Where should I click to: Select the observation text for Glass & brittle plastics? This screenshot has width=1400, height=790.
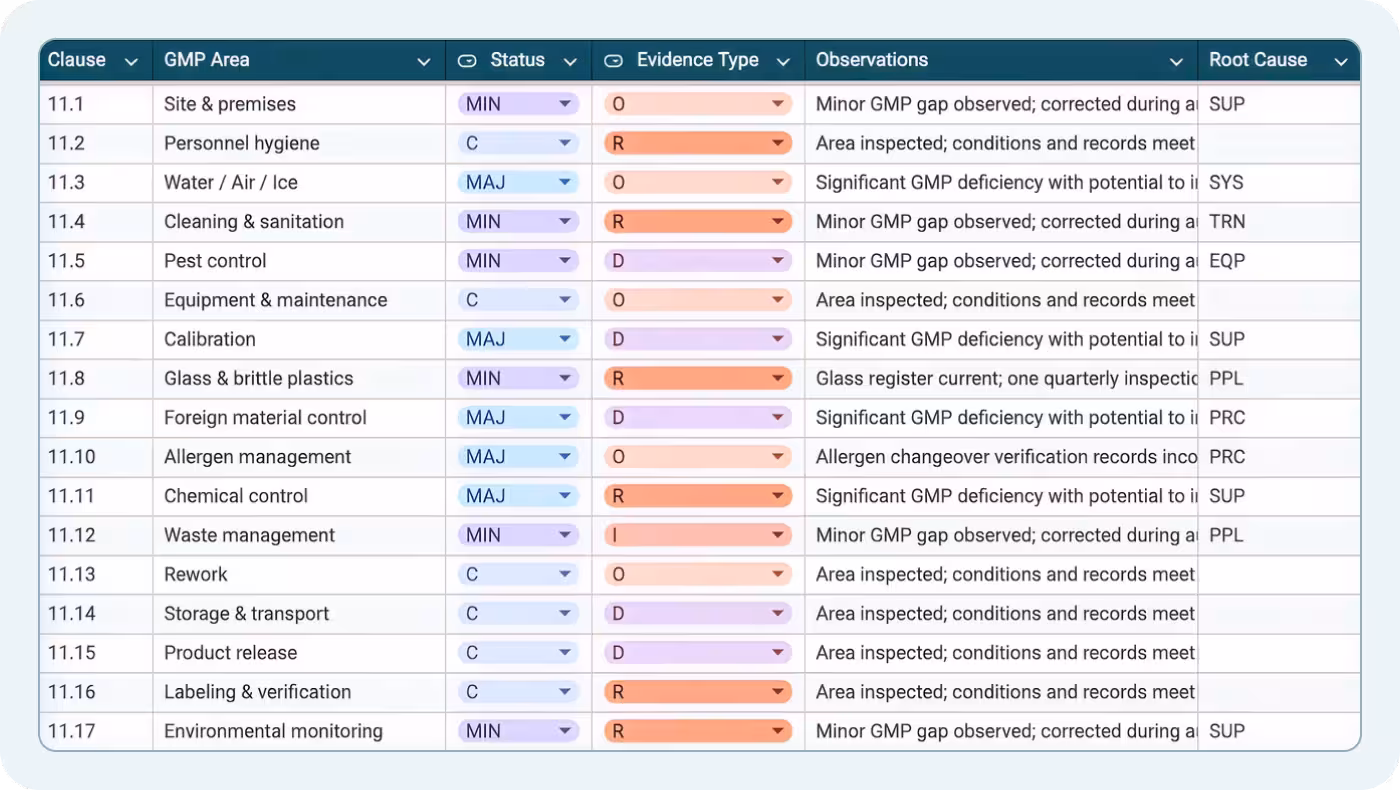[1000, 378]
